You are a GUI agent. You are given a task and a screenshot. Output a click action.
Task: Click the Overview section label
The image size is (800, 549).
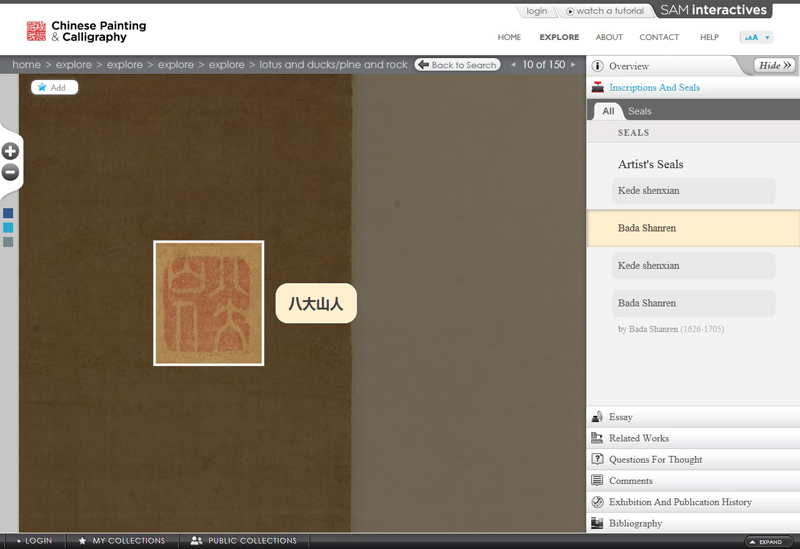[x=629, y=66]
